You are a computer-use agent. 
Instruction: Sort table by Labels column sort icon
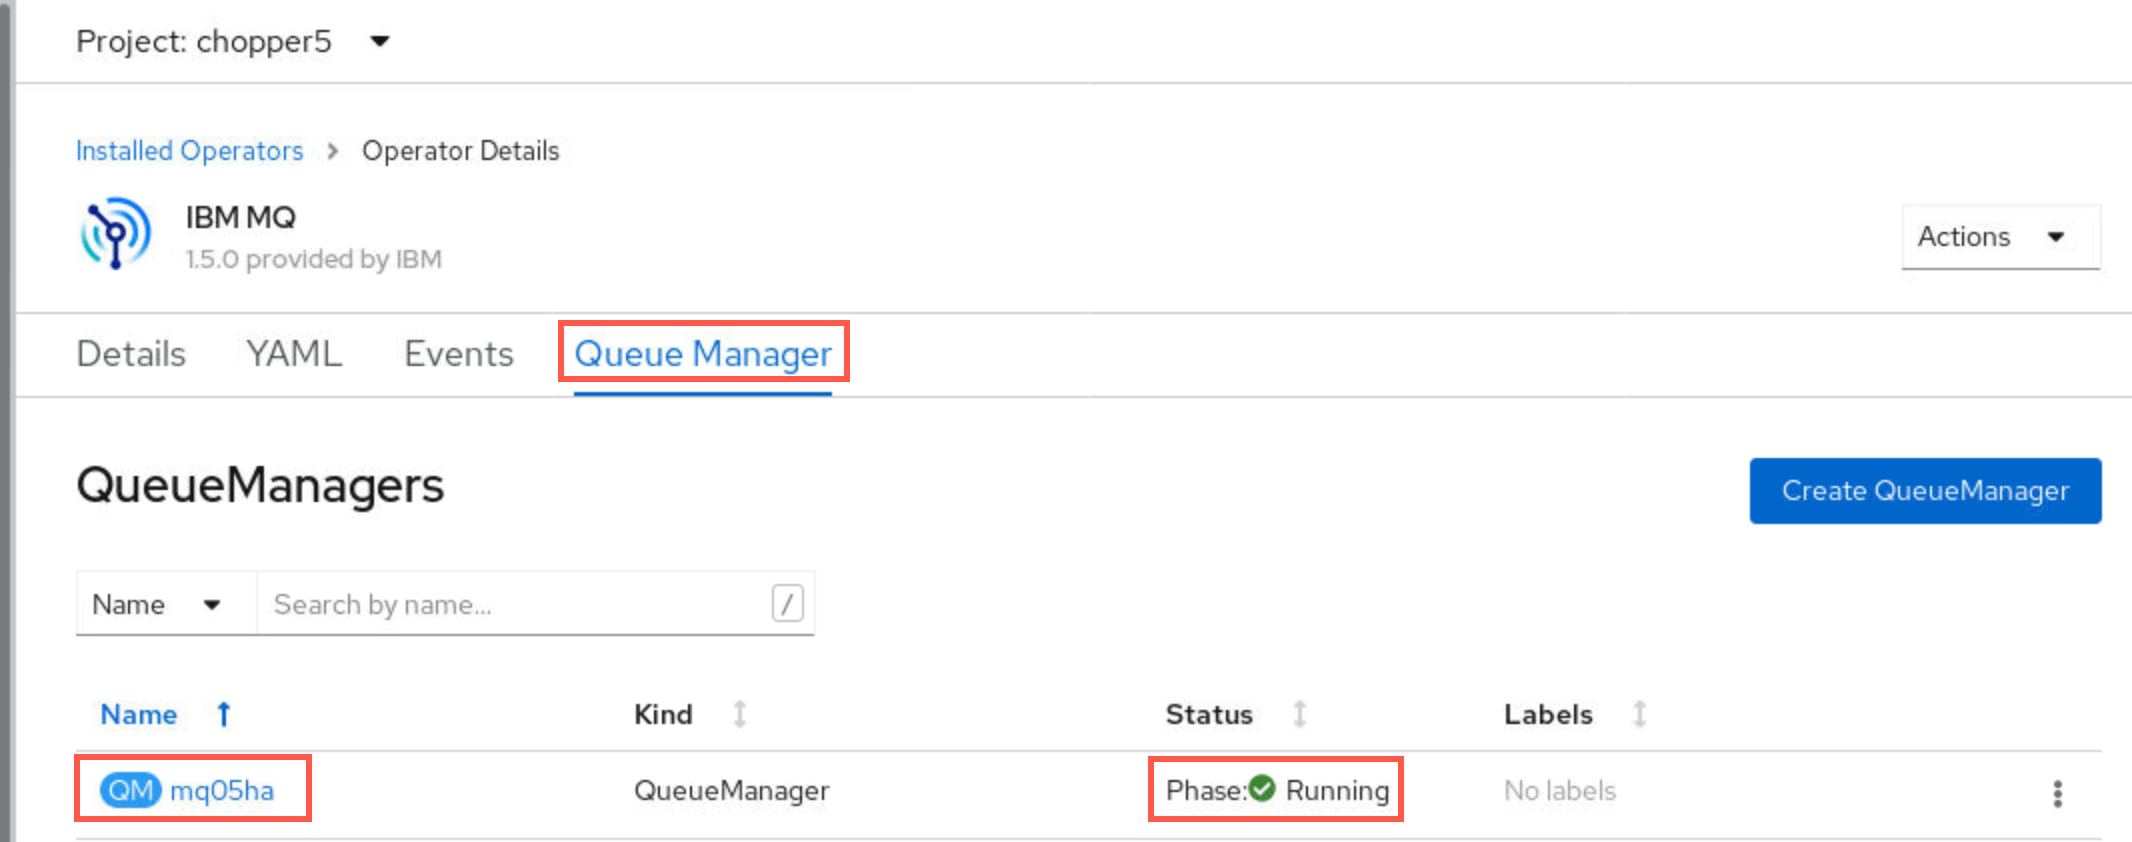1639,714
